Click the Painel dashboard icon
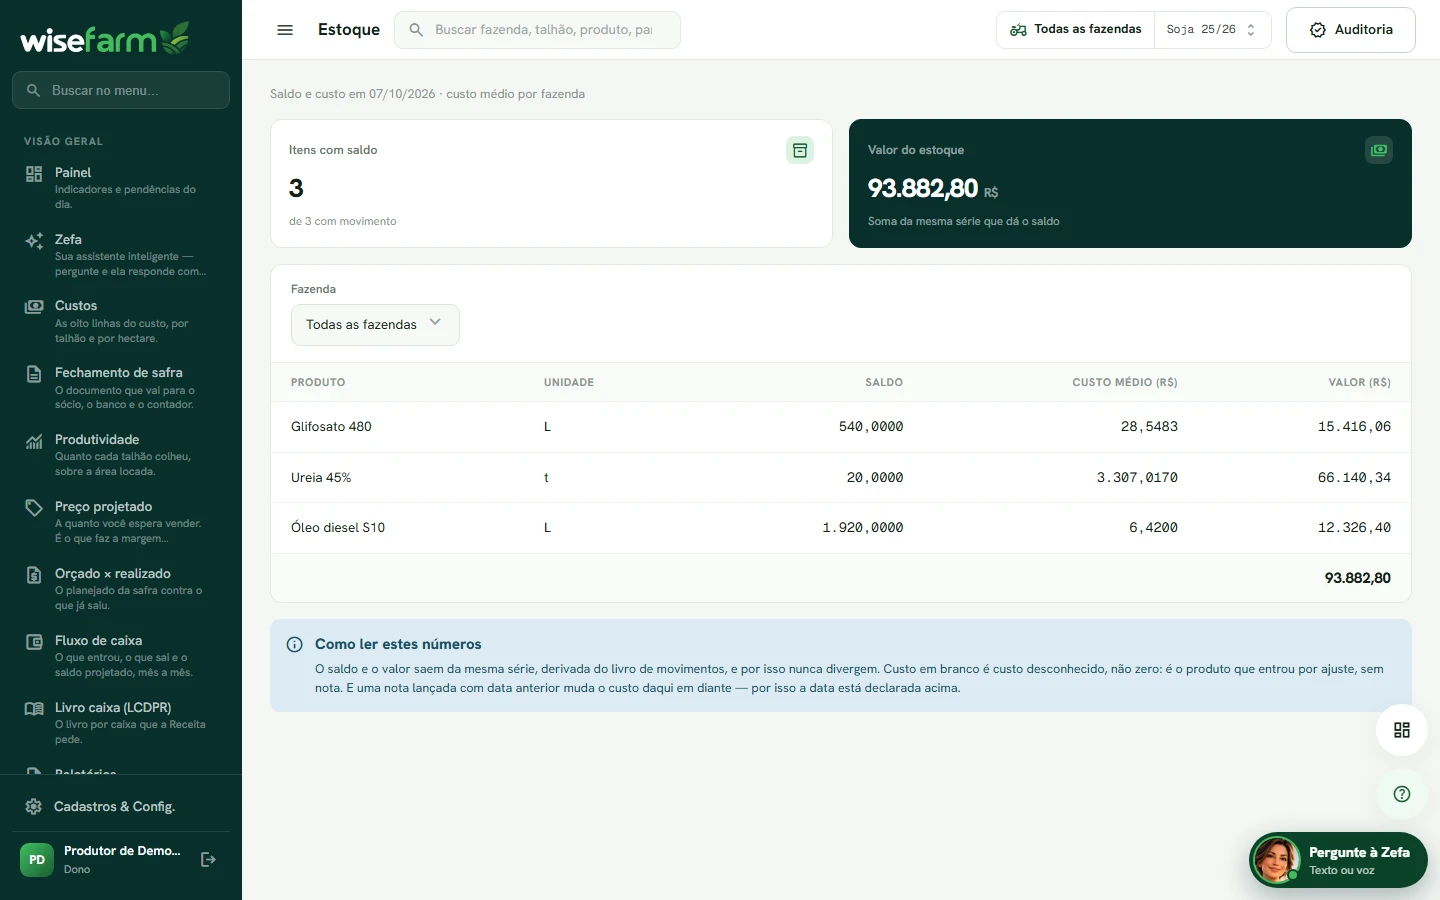 pyautogui.click(x=34, y=174)
